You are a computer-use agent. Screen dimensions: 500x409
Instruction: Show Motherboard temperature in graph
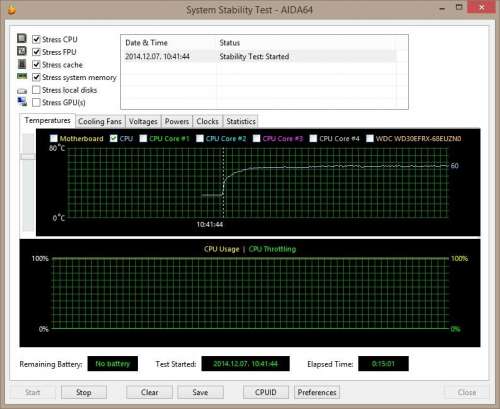point(53,138)
